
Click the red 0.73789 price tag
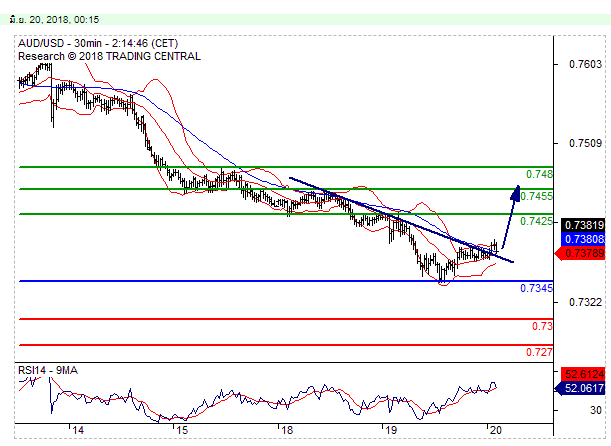coord(580,253)
